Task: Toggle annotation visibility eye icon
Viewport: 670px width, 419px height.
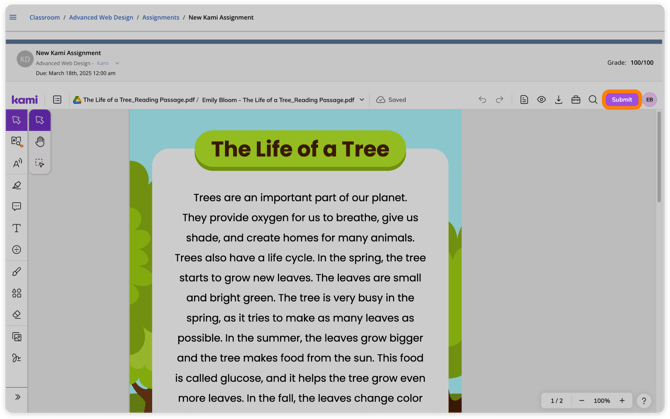Action: [x=541, y=100]
